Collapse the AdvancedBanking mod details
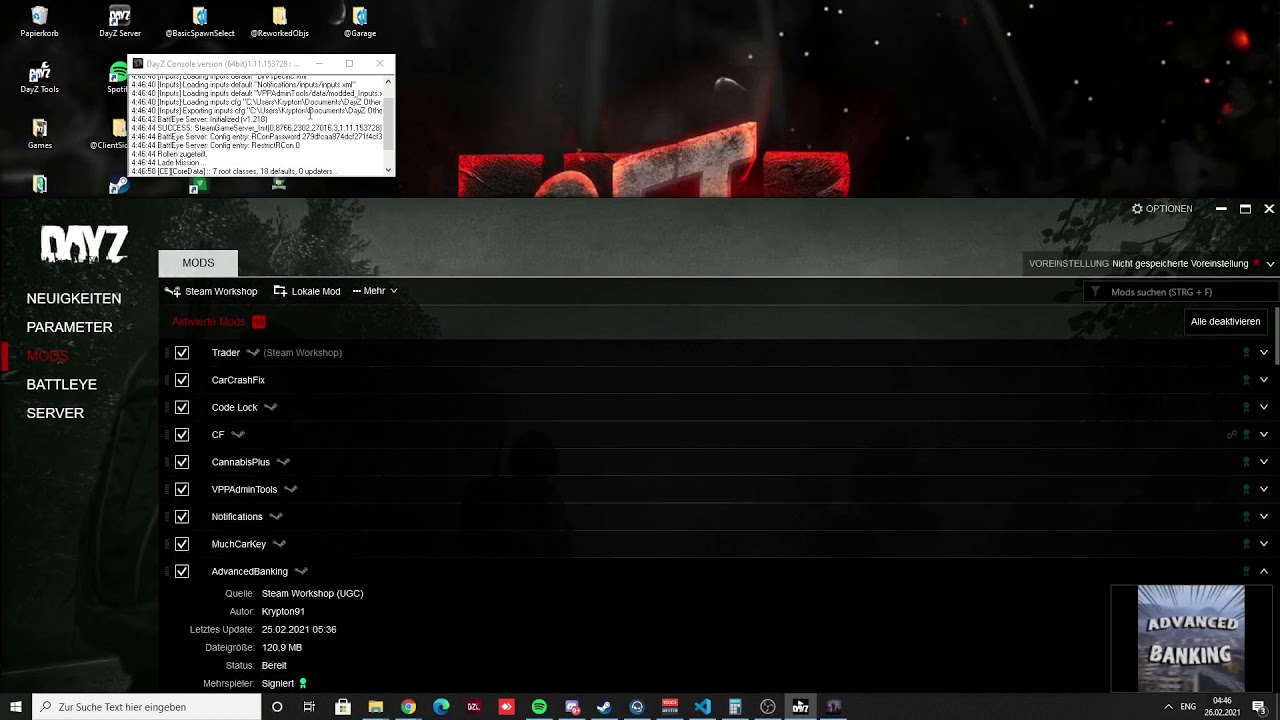The height and width of the screenshot is (720, 1280). [1264, 571]
